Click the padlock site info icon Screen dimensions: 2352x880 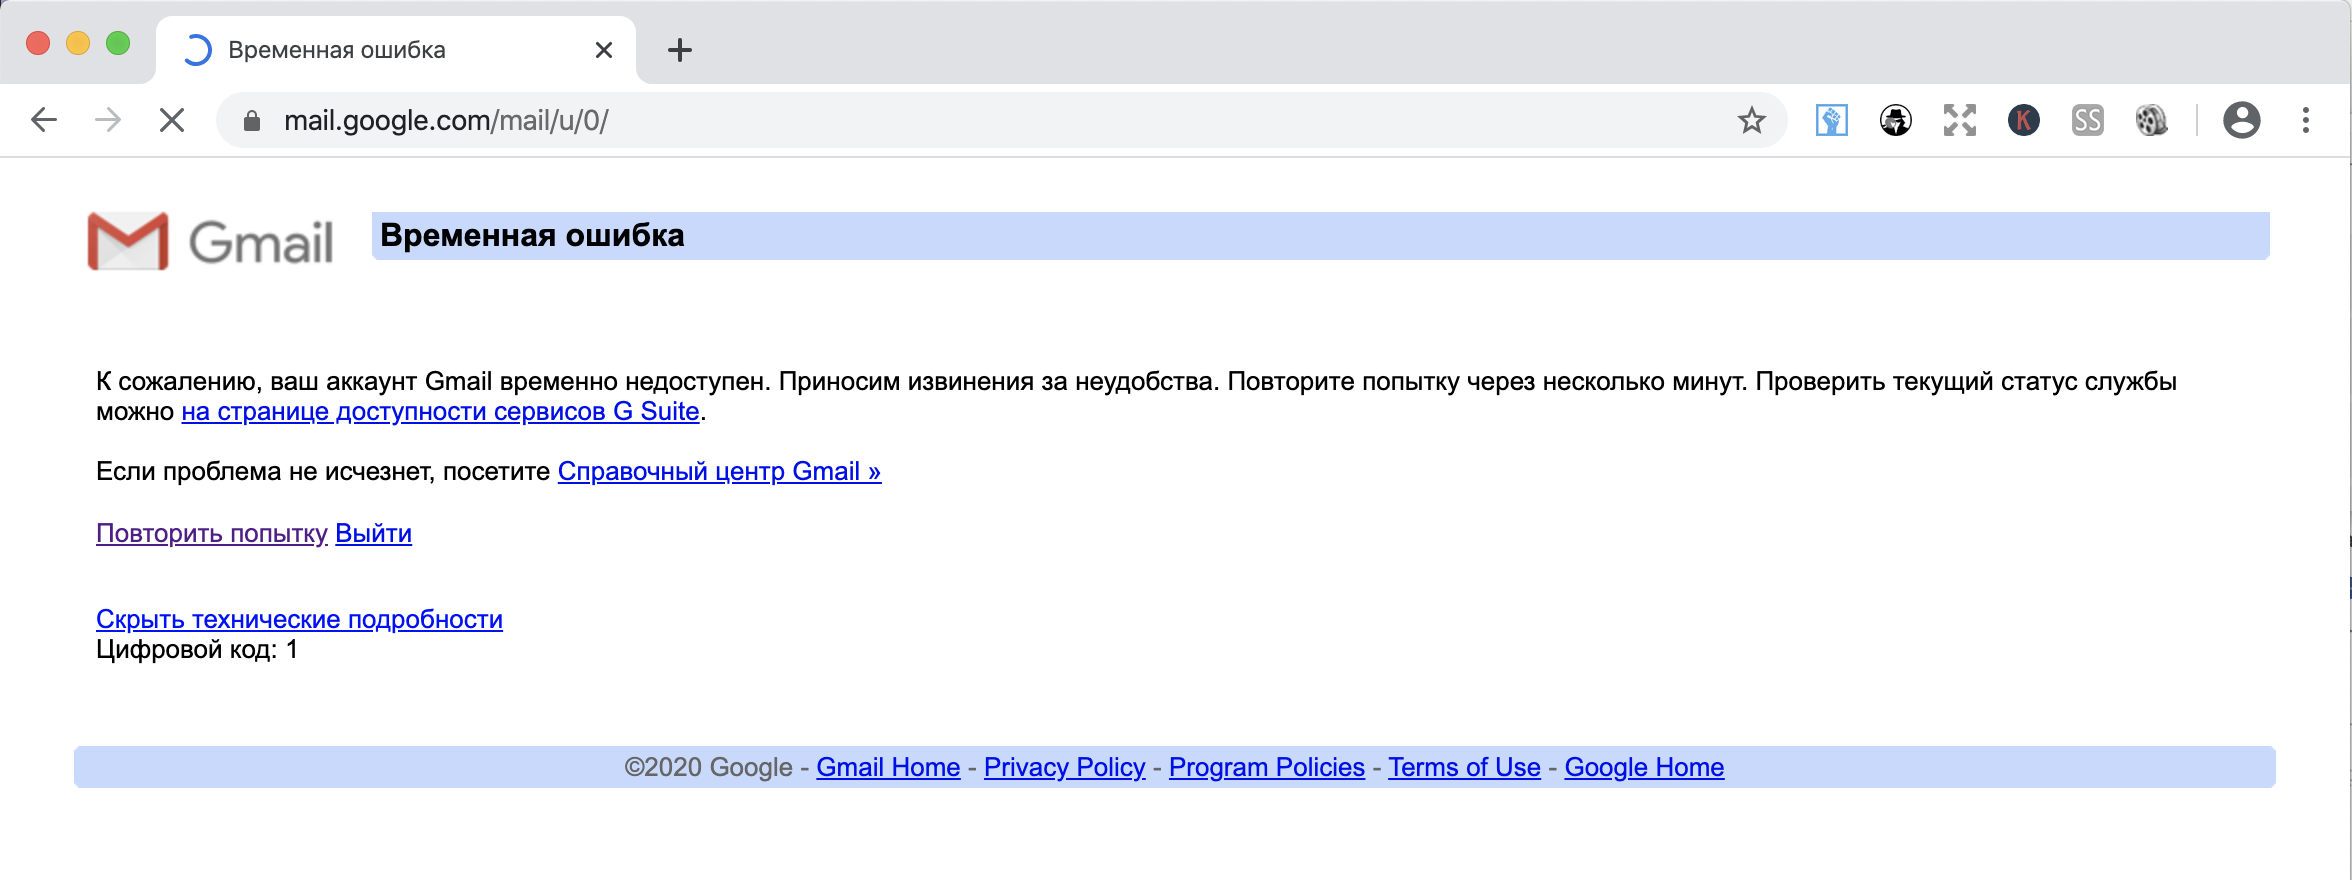tap(252, 121)
